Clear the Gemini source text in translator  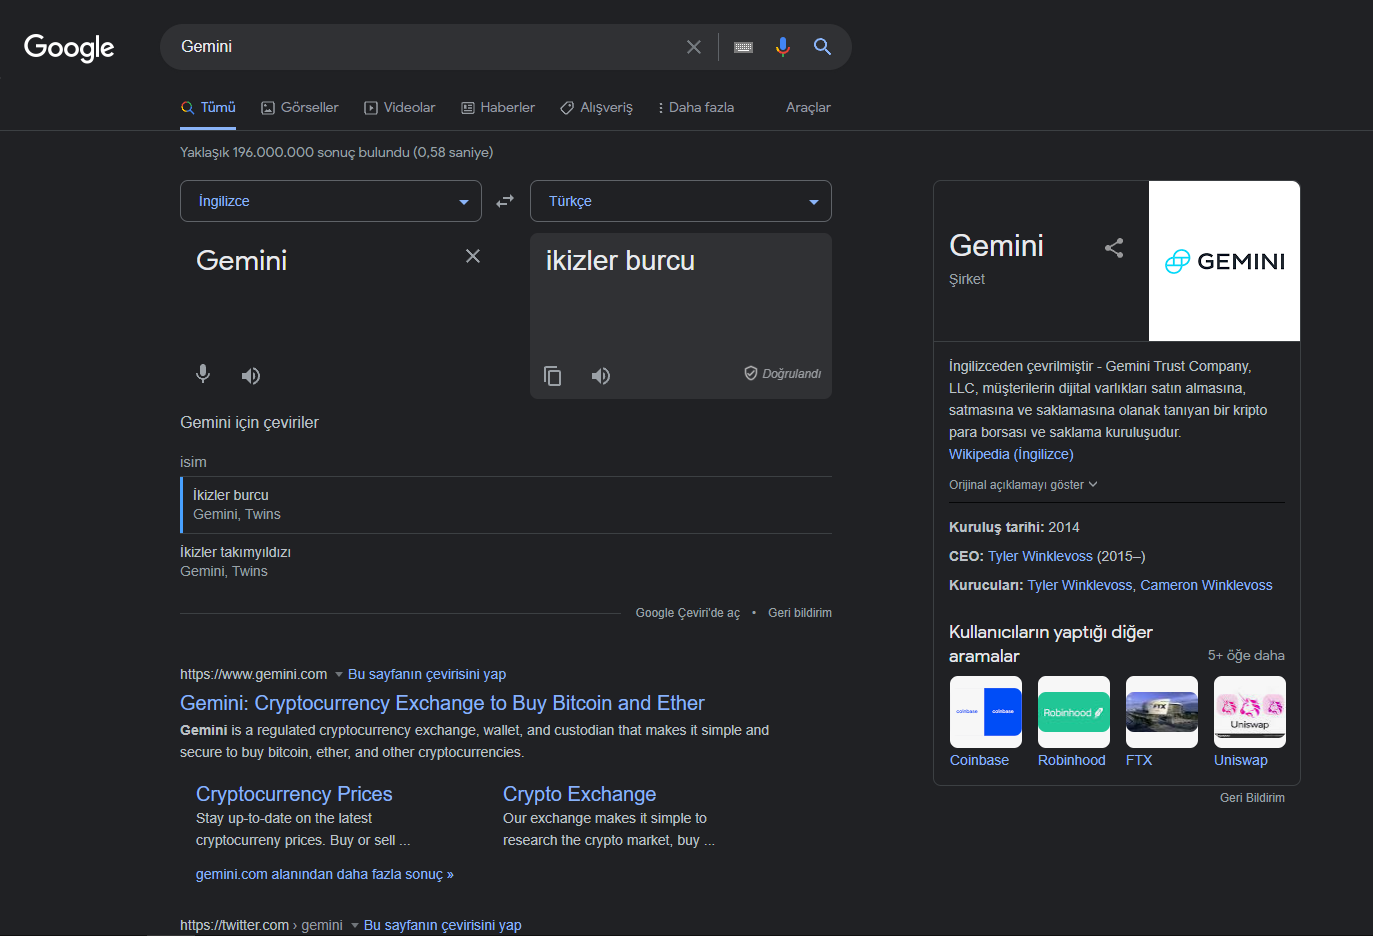pos(473,256)
